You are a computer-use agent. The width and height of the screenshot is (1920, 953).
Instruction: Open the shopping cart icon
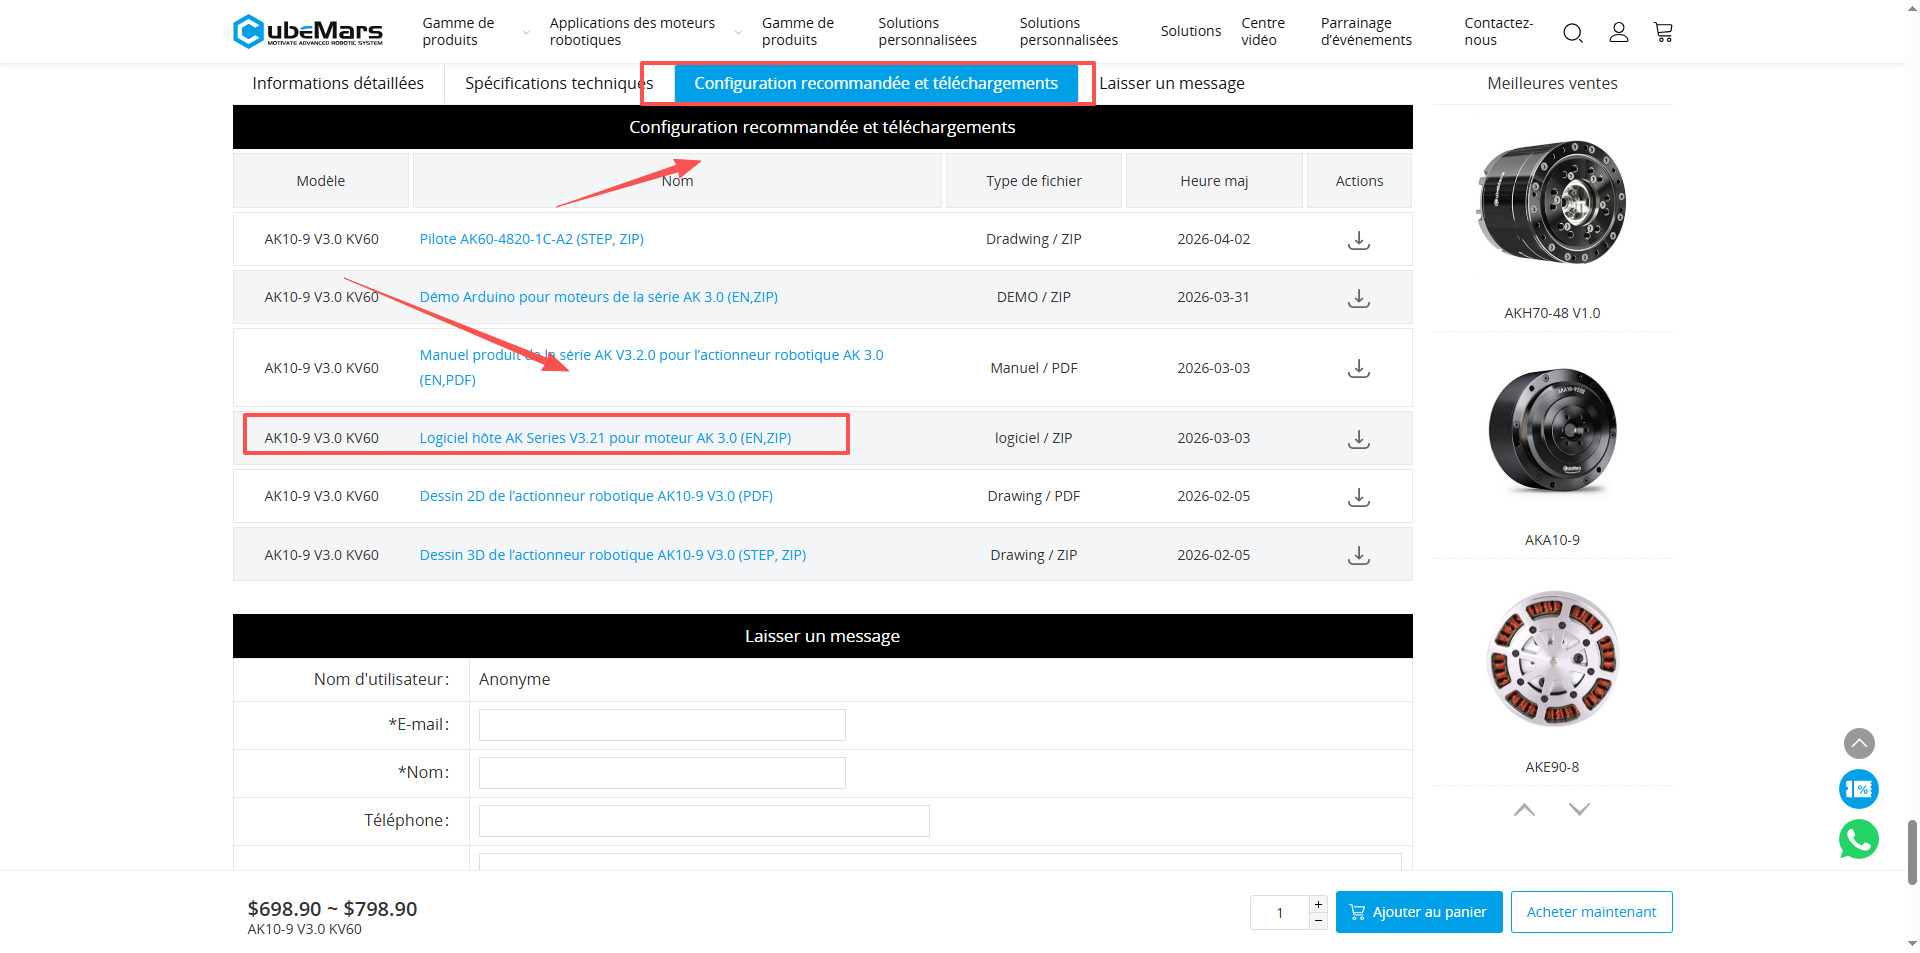(x=1663, y=33)
